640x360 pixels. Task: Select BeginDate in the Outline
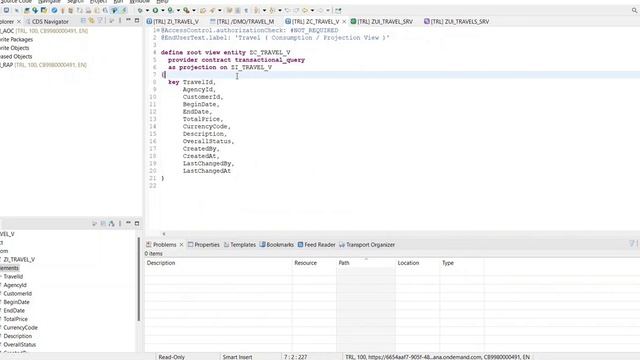(x=16, y=302)
